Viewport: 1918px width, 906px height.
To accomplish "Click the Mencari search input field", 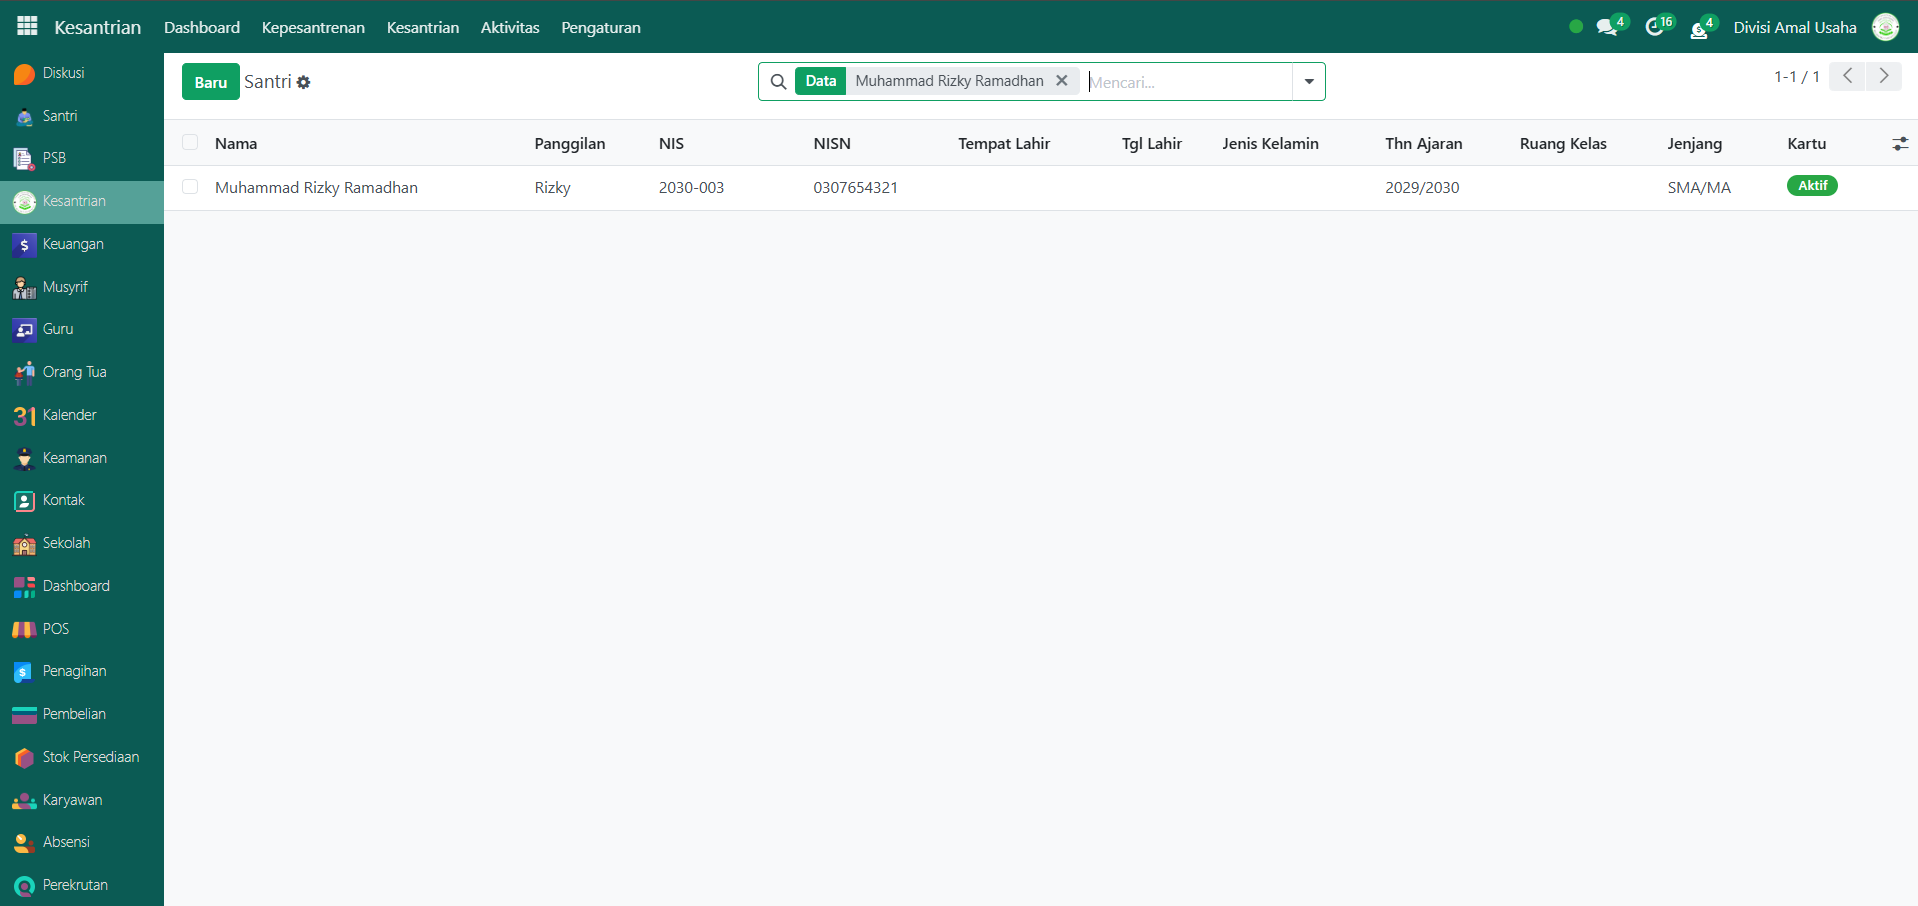I will (1188, 82).
